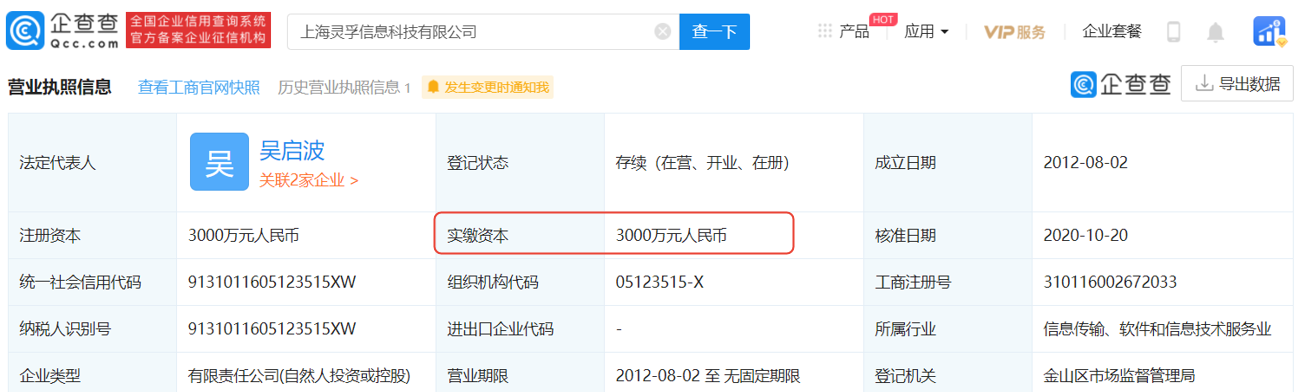Open 企业套餐 menu item
The image size is (1300, 392).
pyautogui.click(x=1112, y=32)
